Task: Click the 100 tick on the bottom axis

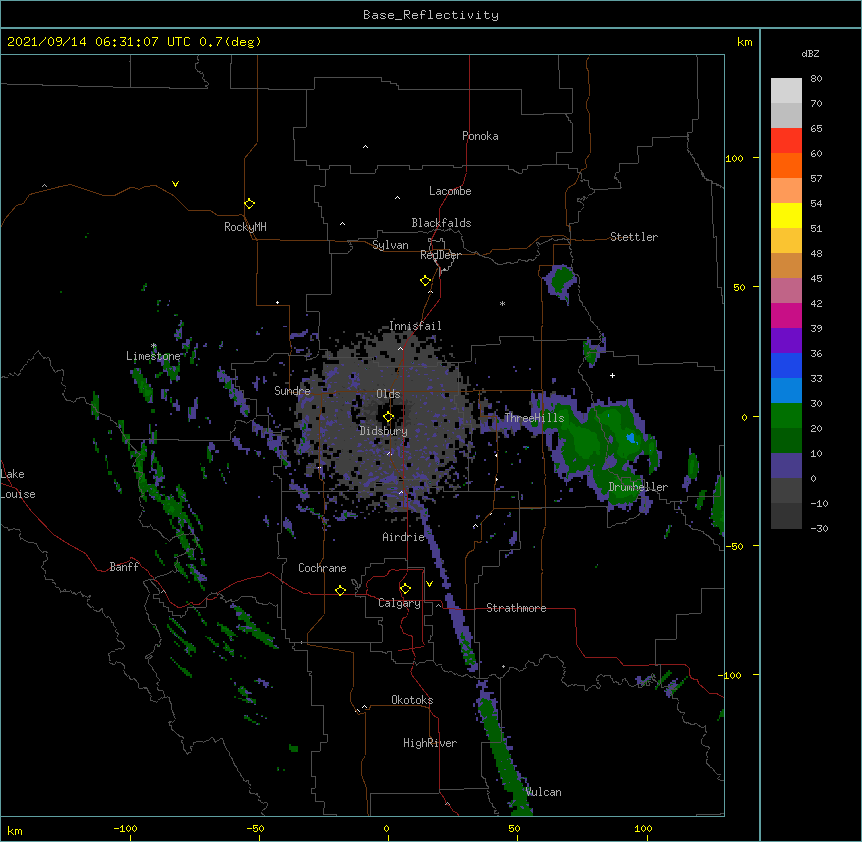Action: [643, 828]
